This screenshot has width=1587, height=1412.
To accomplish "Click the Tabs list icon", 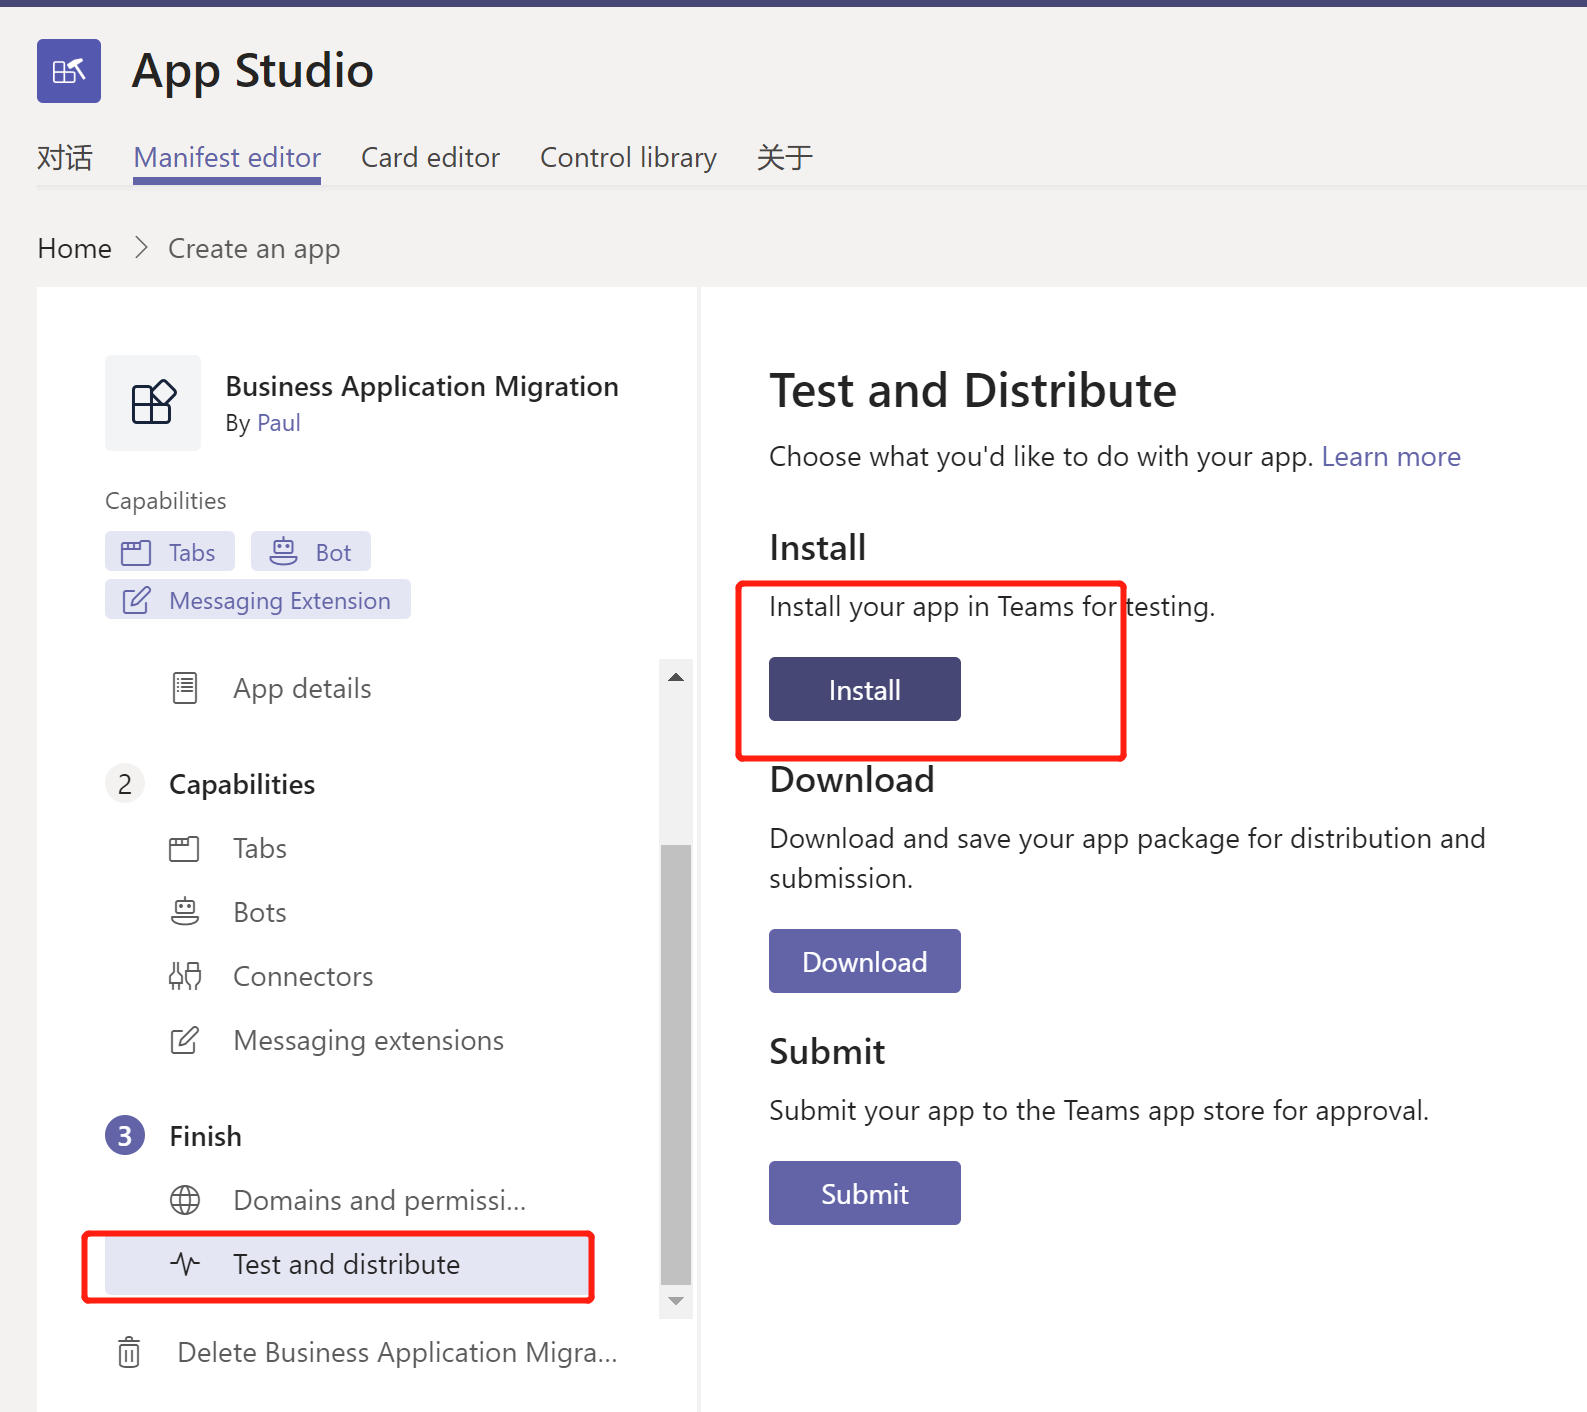I will pos(184,849).
